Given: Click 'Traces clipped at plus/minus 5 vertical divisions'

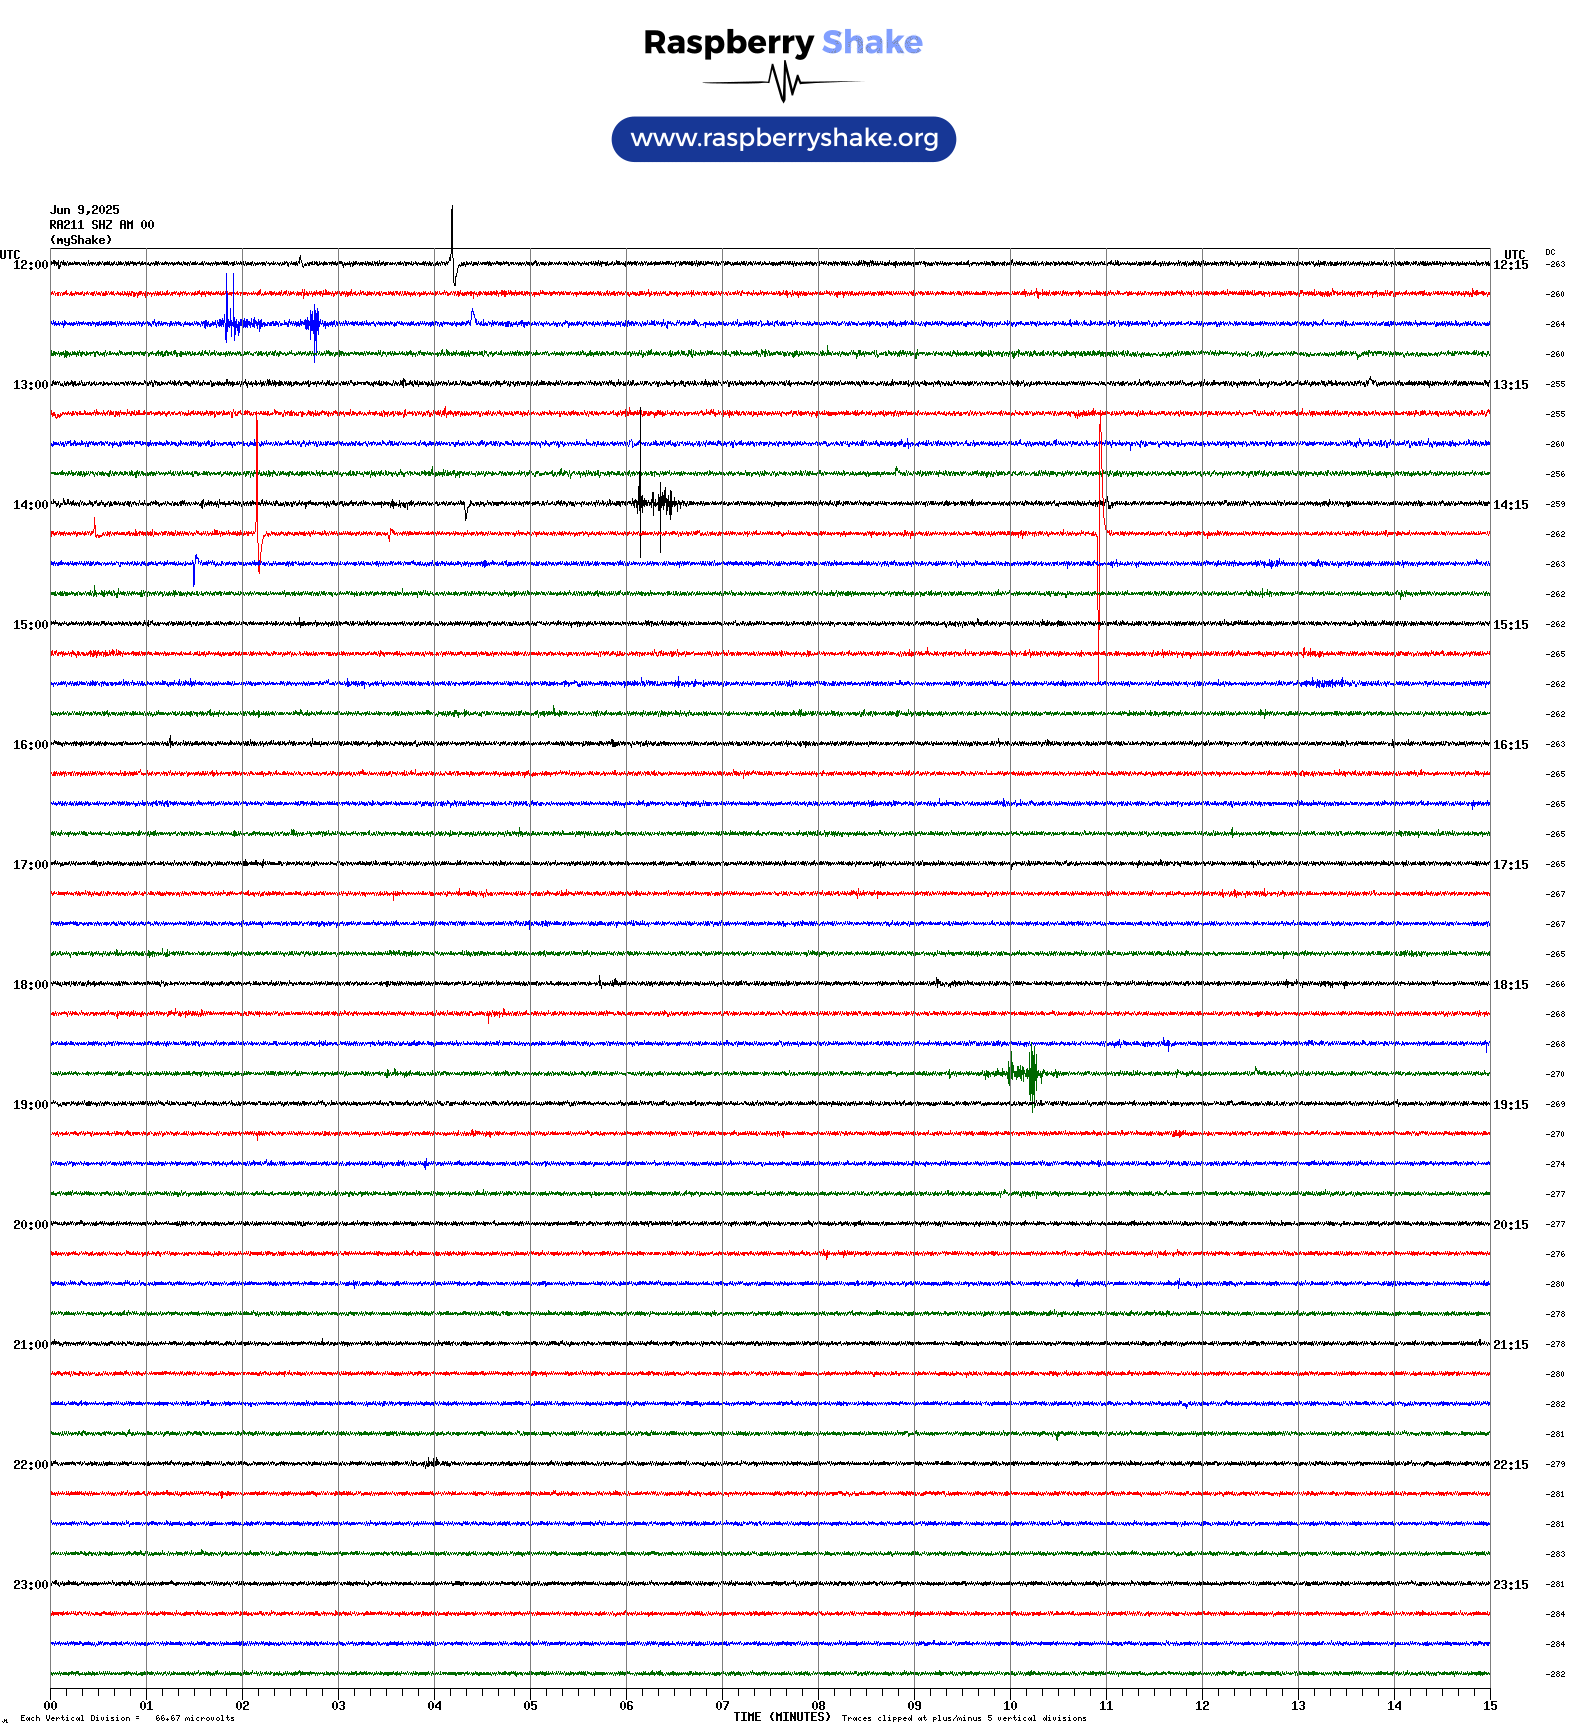Looking at the screenshot, I should coord(964,1718).
